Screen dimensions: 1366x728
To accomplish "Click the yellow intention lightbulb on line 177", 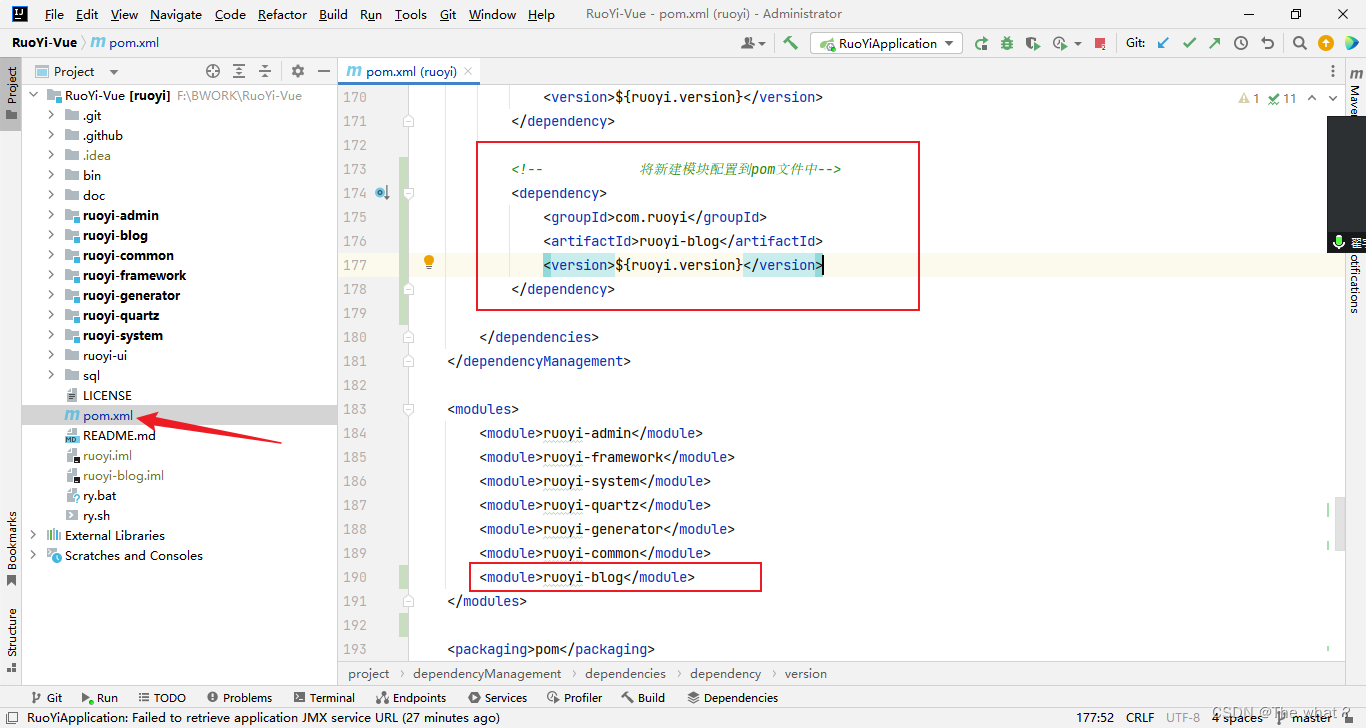I will 429,263.
